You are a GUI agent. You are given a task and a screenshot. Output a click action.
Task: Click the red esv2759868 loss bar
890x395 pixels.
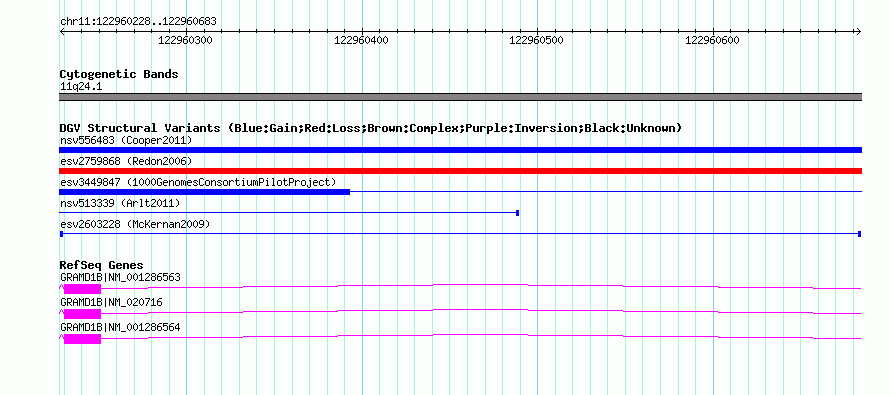(460, 171)
